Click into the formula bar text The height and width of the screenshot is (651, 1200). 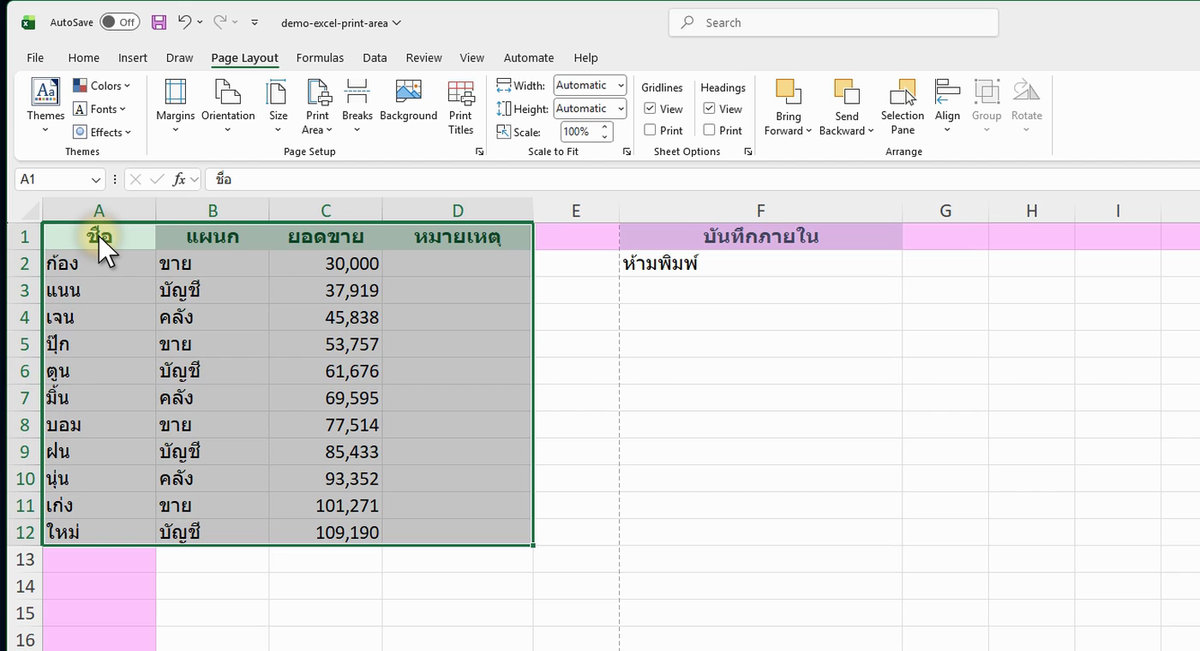(x=700, y=179)
